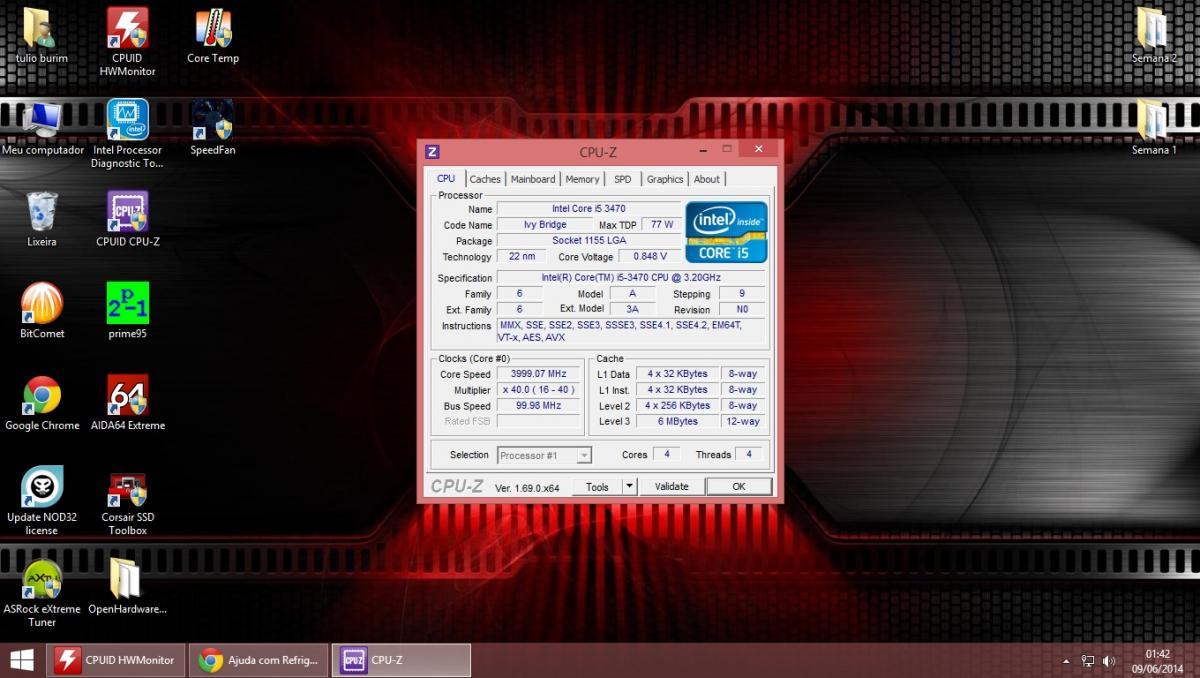Screen dimensions: 1200x678
Task: Switch to the Mainboard tab
Action: coord(533,179)
